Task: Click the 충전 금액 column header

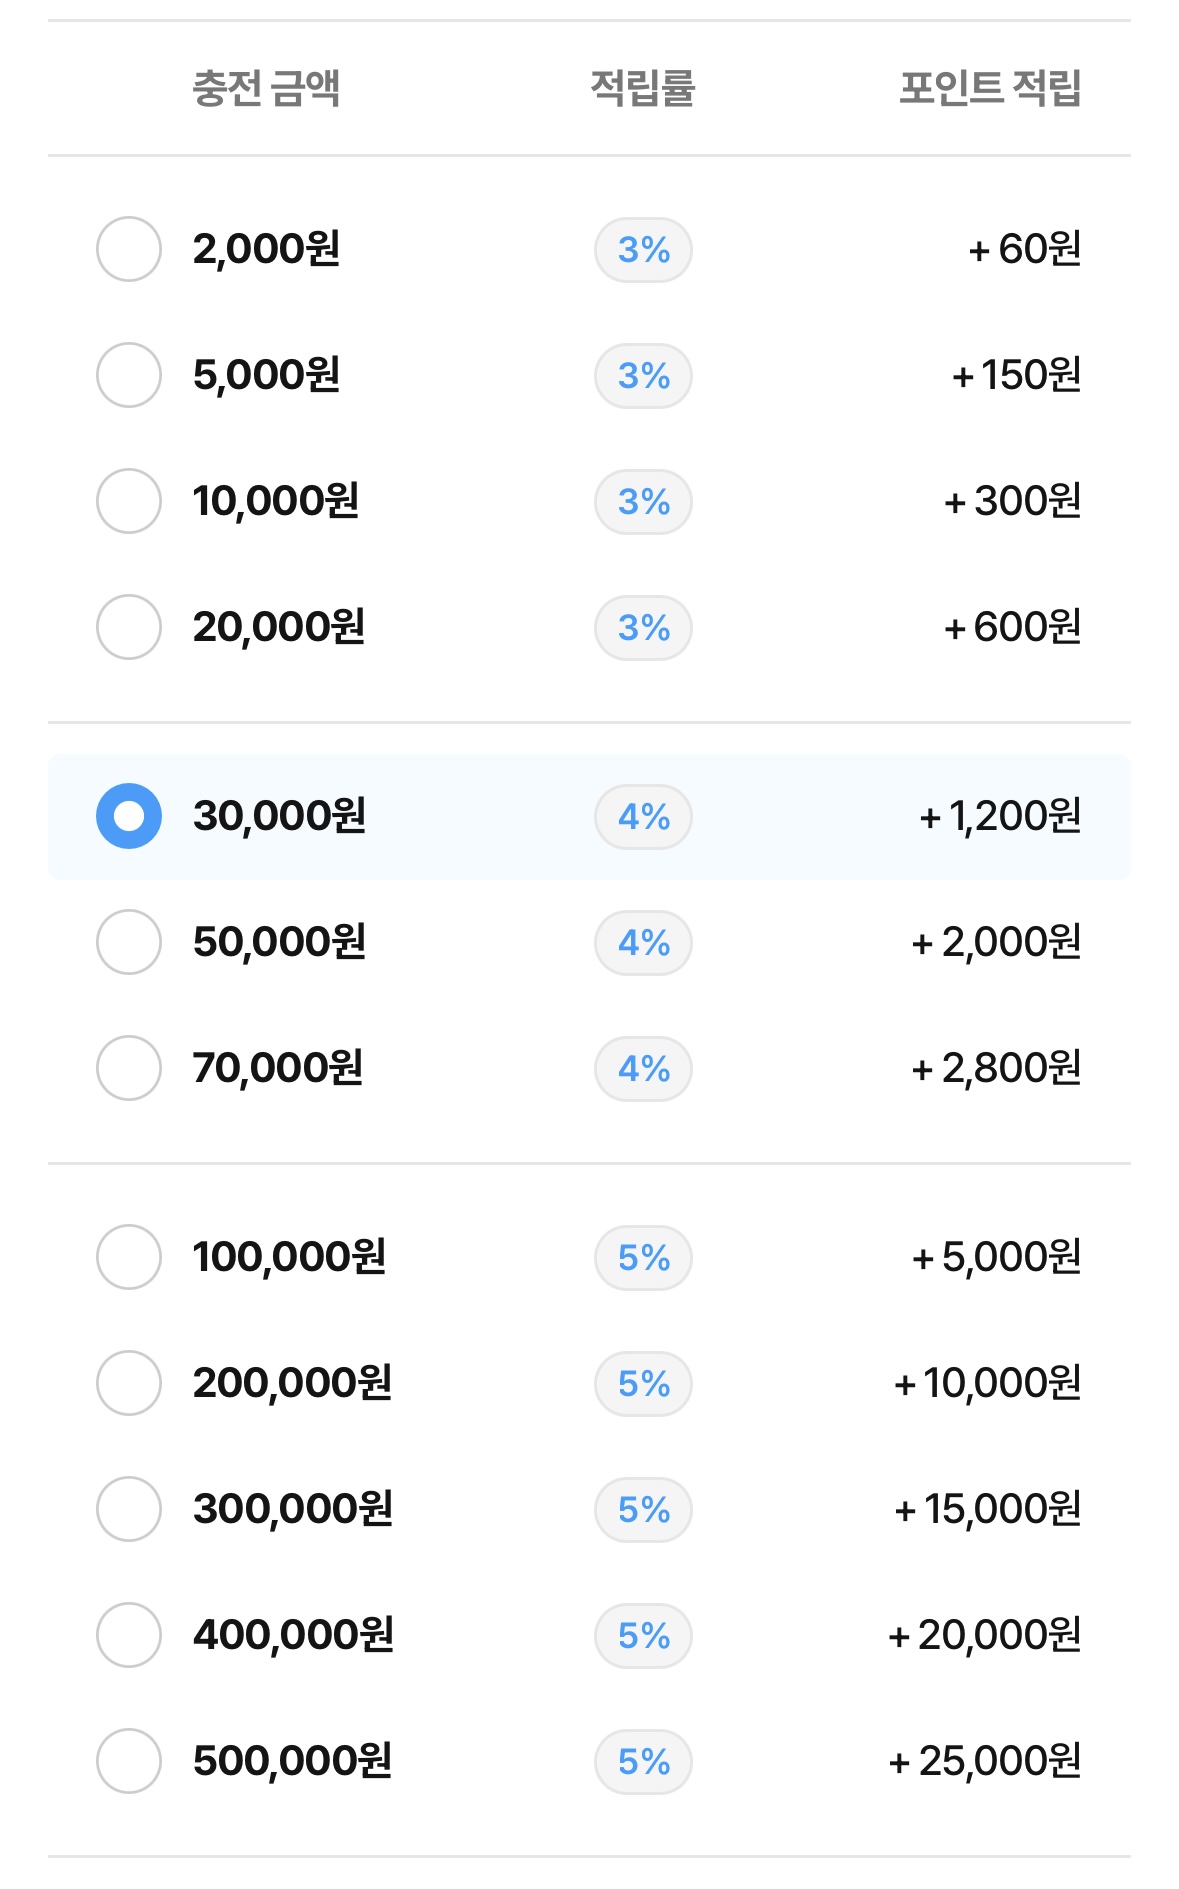Action: pyautogui.click(x=266, y=88)
